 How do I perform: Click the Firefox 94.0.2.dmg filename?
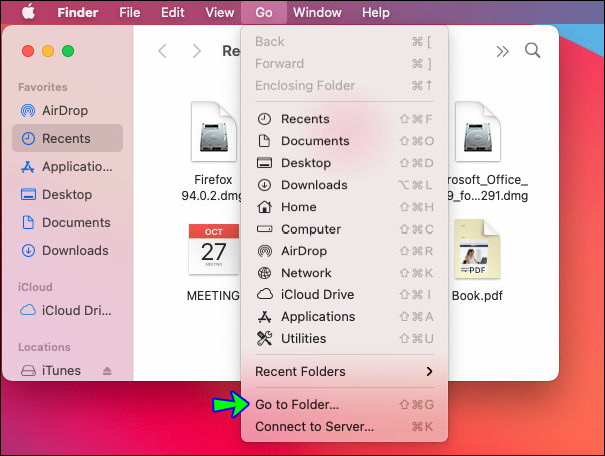coord(211,187)
